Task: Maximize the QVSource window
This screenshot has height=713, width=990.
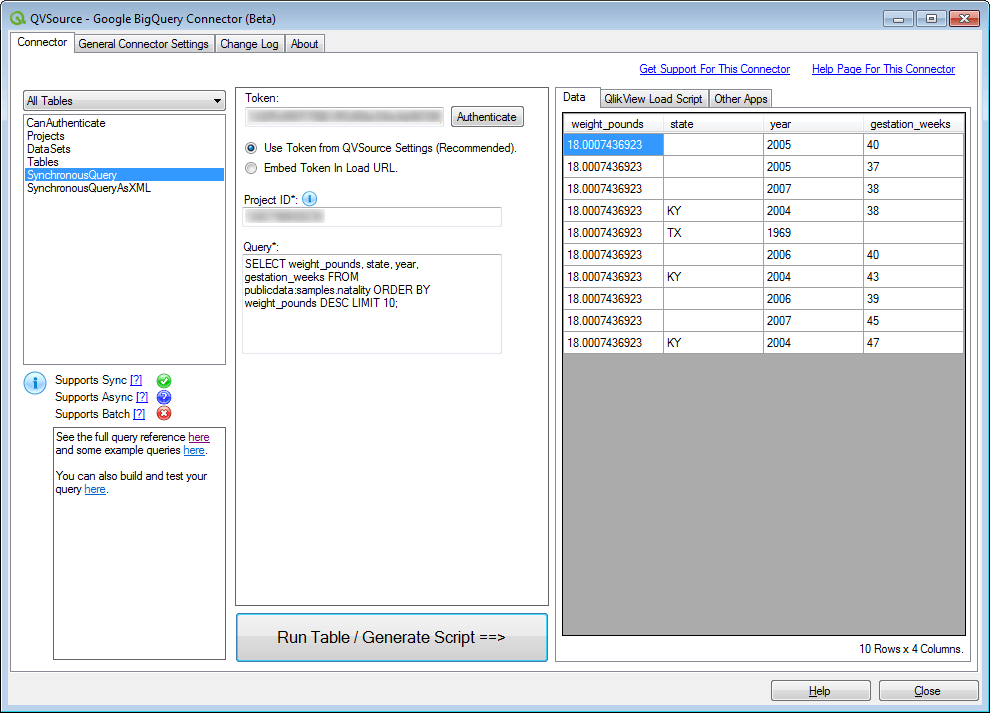Action: [931, 19]
